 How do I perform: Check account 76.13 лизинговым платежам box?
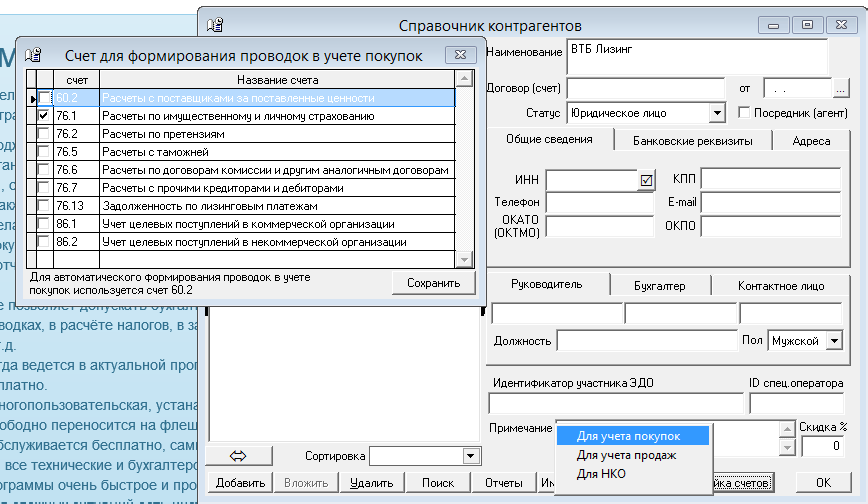[44, 205]
